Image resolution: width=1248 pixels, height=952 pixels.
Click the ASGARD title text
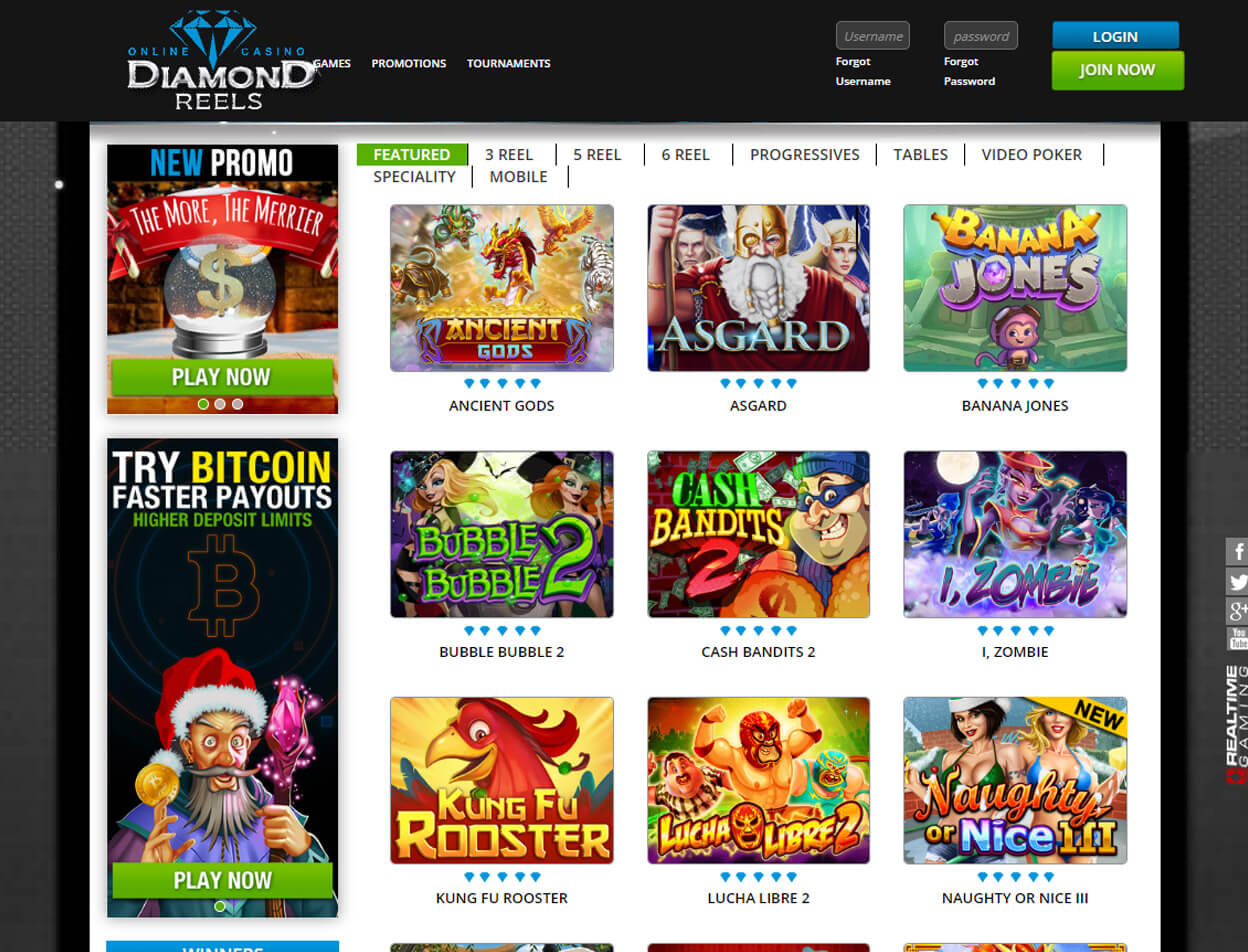pos(759,406)
